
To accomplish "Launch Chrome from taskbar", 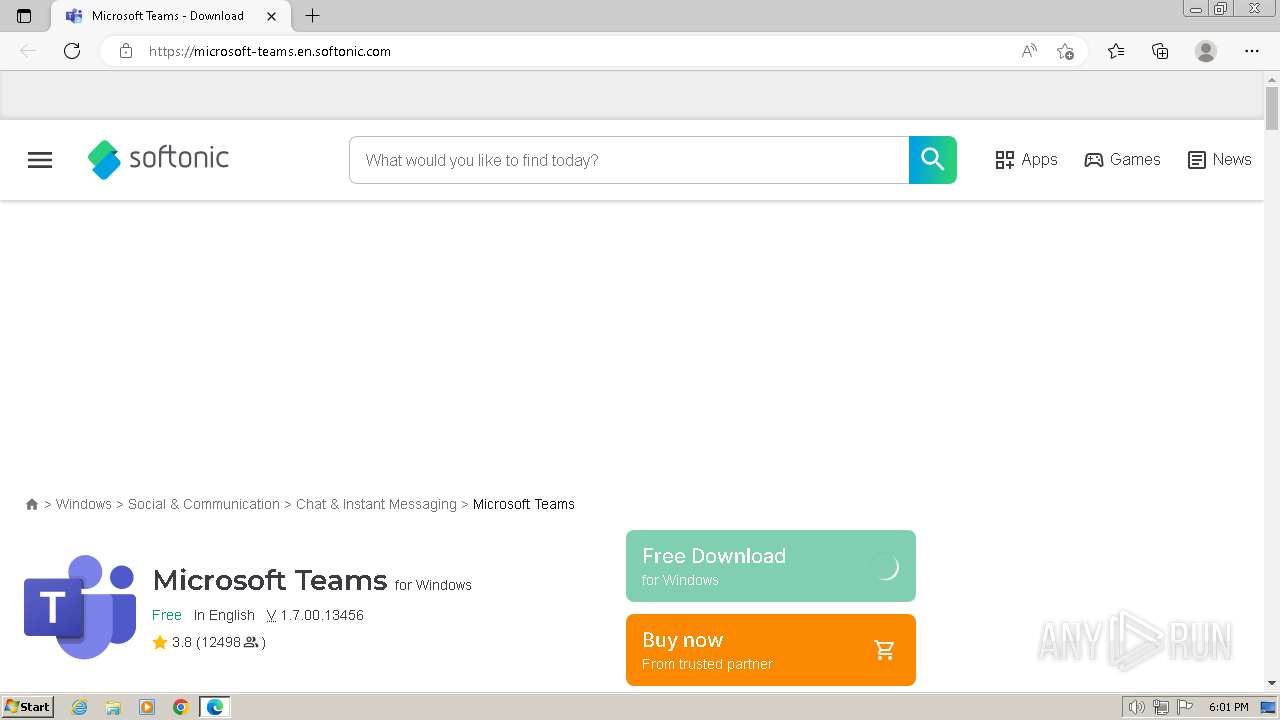I will point(181,707).
